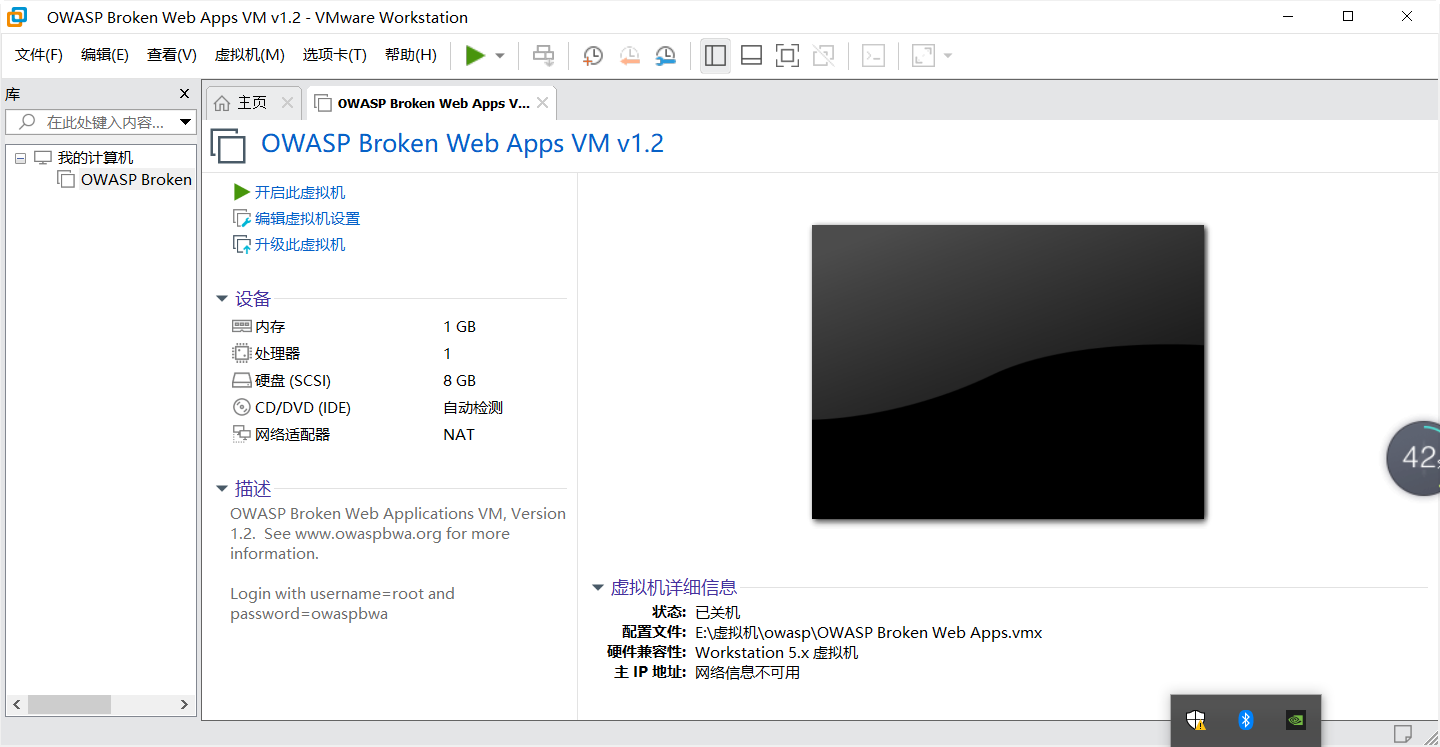Open the 虚拟机(M) menu
The height and width of the screenshot is (747, 1440).
click(250, 55)
